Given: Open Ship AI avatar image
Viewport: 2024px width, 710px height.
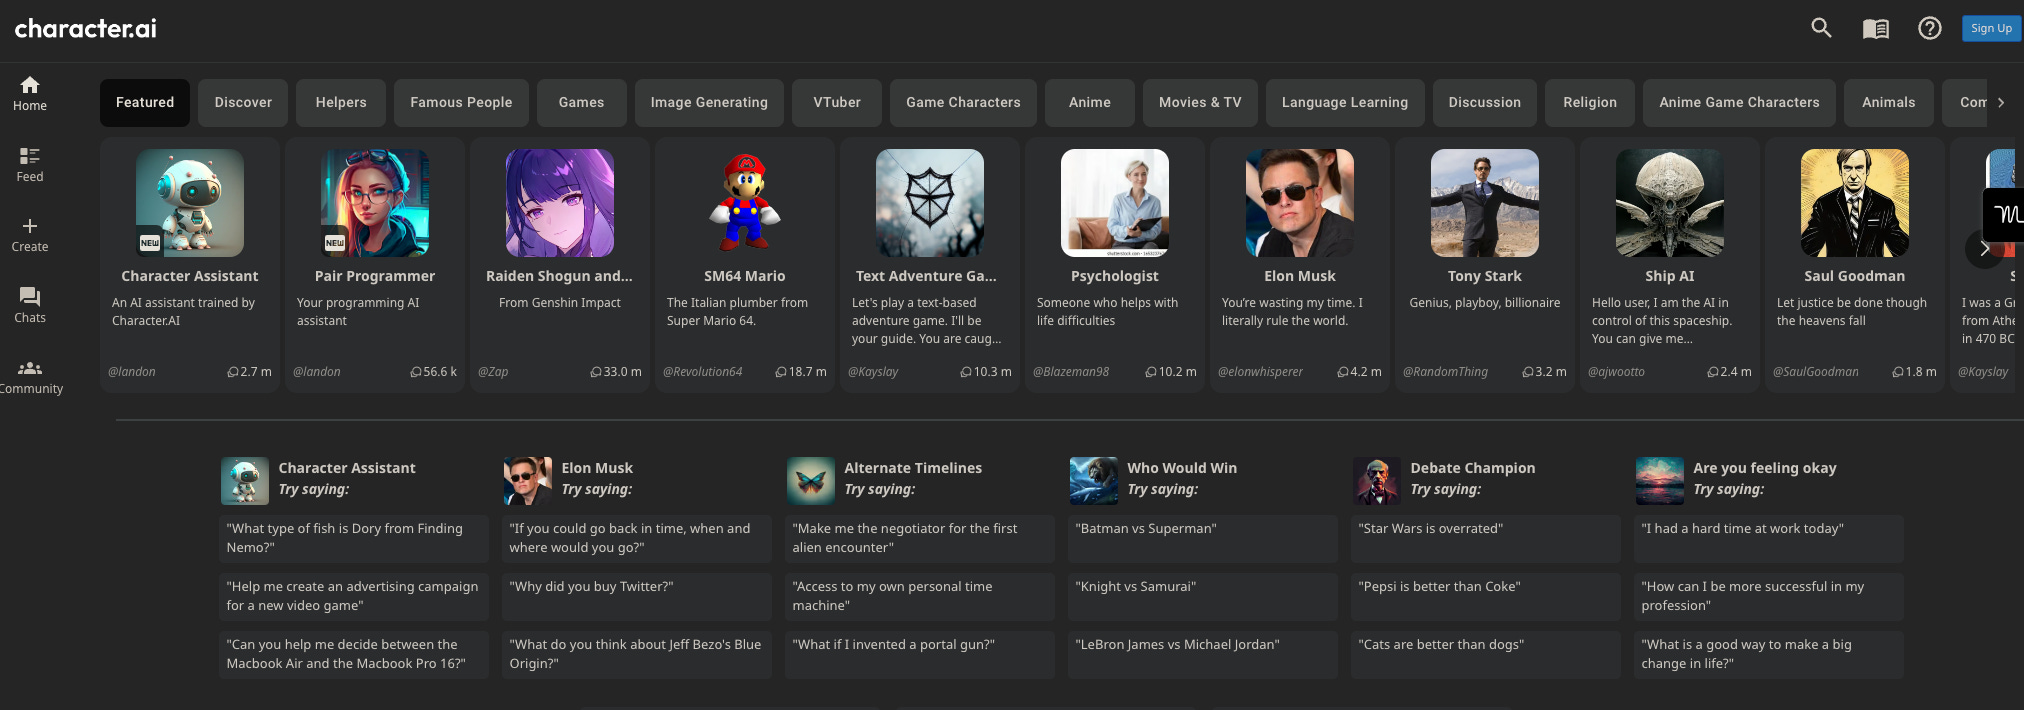Looking at the screenshot, I should point(1670,203).
